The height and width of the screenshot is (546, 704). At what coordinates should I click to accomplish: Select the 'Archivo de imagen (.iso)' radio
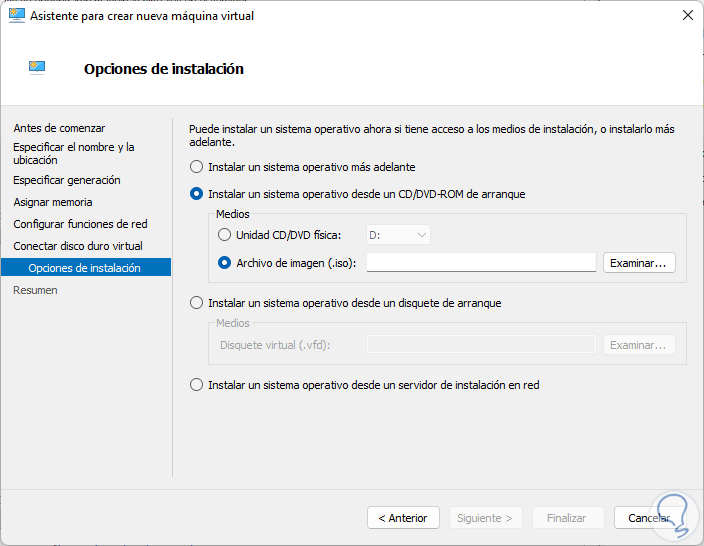[x=225, y=263]
